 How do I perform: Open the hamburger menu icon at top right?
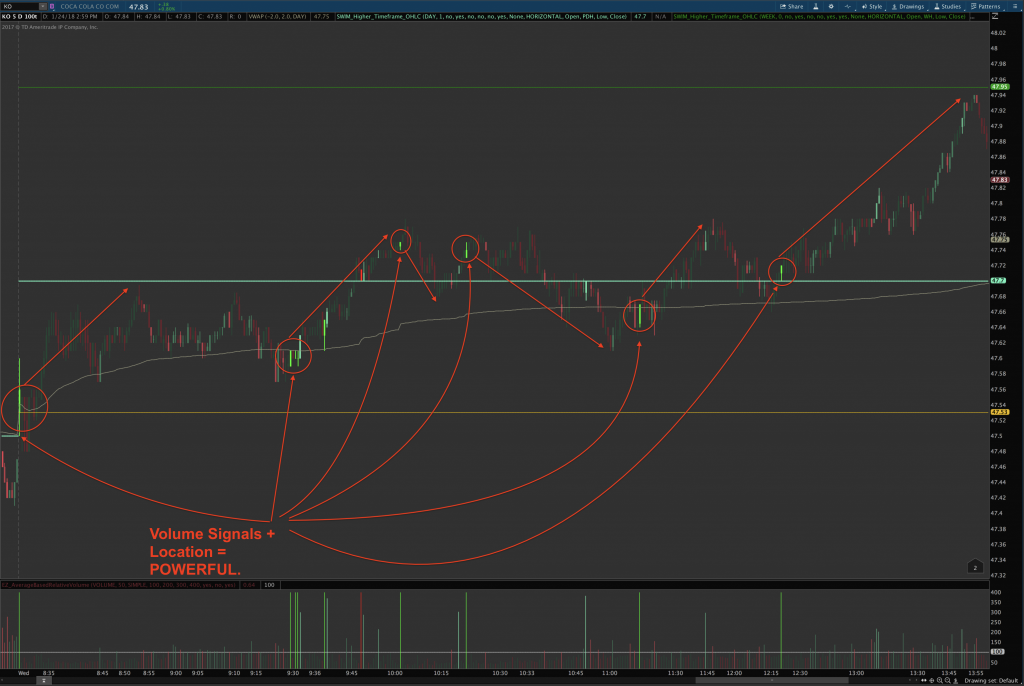(1015, 6)
